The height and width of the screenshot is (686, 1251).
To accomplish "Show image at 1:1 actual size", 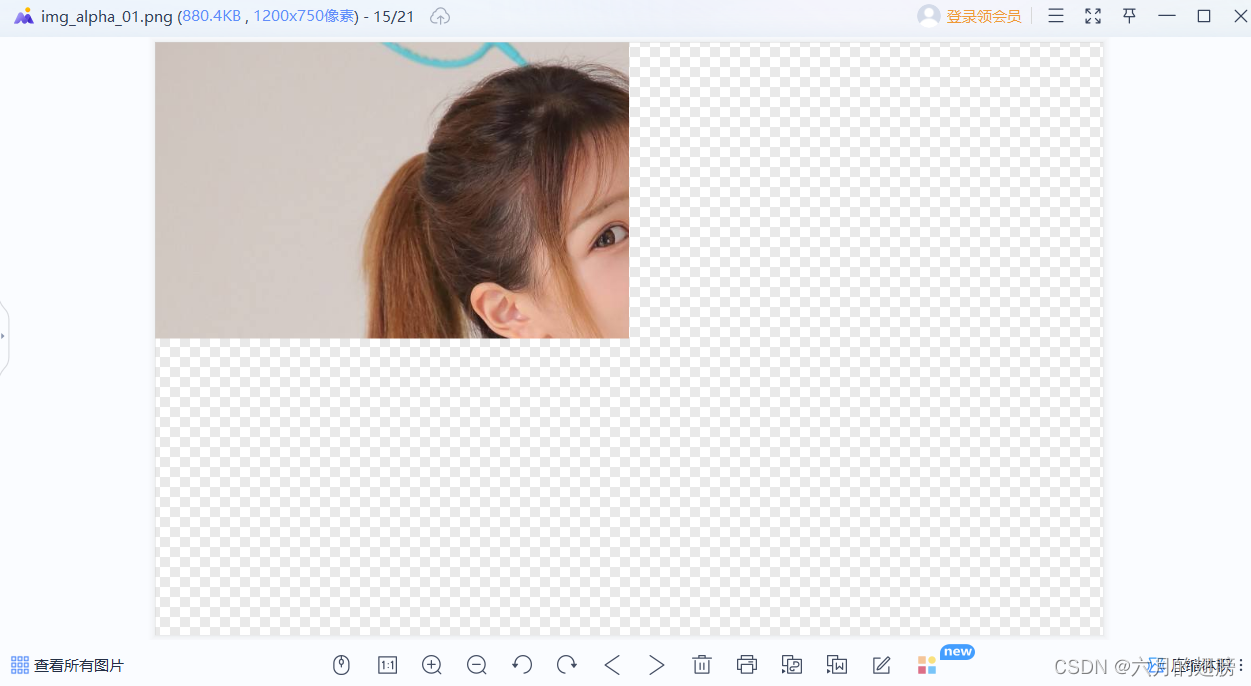I will click(387, 665).
